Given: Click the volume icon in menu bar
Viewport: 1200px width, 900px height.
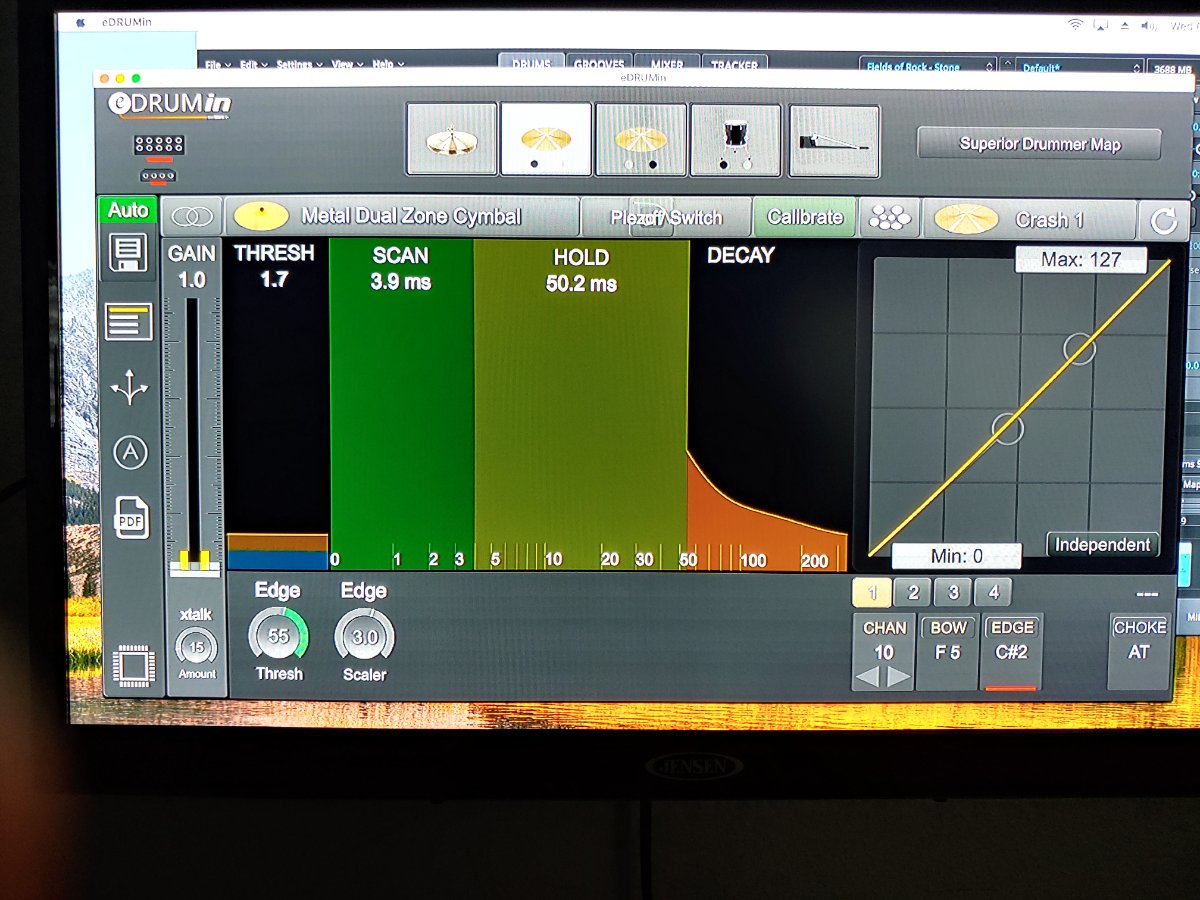Looking at the screenshot, I should [1150, 25].
